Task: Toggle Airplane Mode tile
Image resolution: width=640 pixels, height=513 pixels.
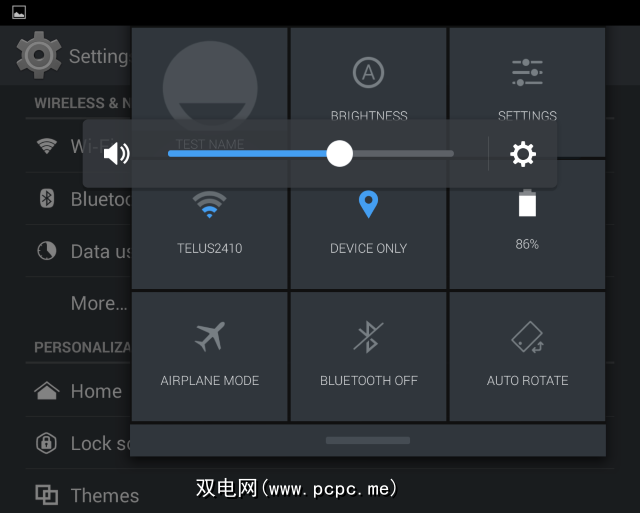Action: 209,356
